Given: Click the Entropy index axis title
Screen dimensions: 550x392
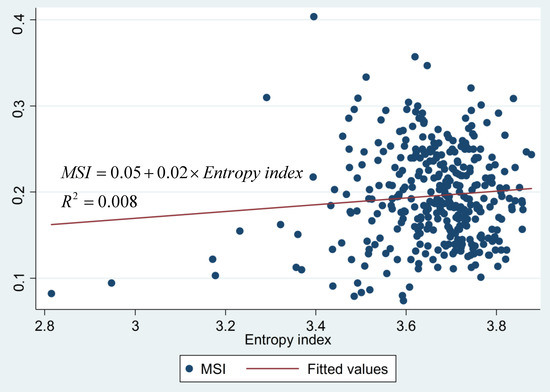Looking at the screenshot, I should pyautogui.click(x=288, y=340).
